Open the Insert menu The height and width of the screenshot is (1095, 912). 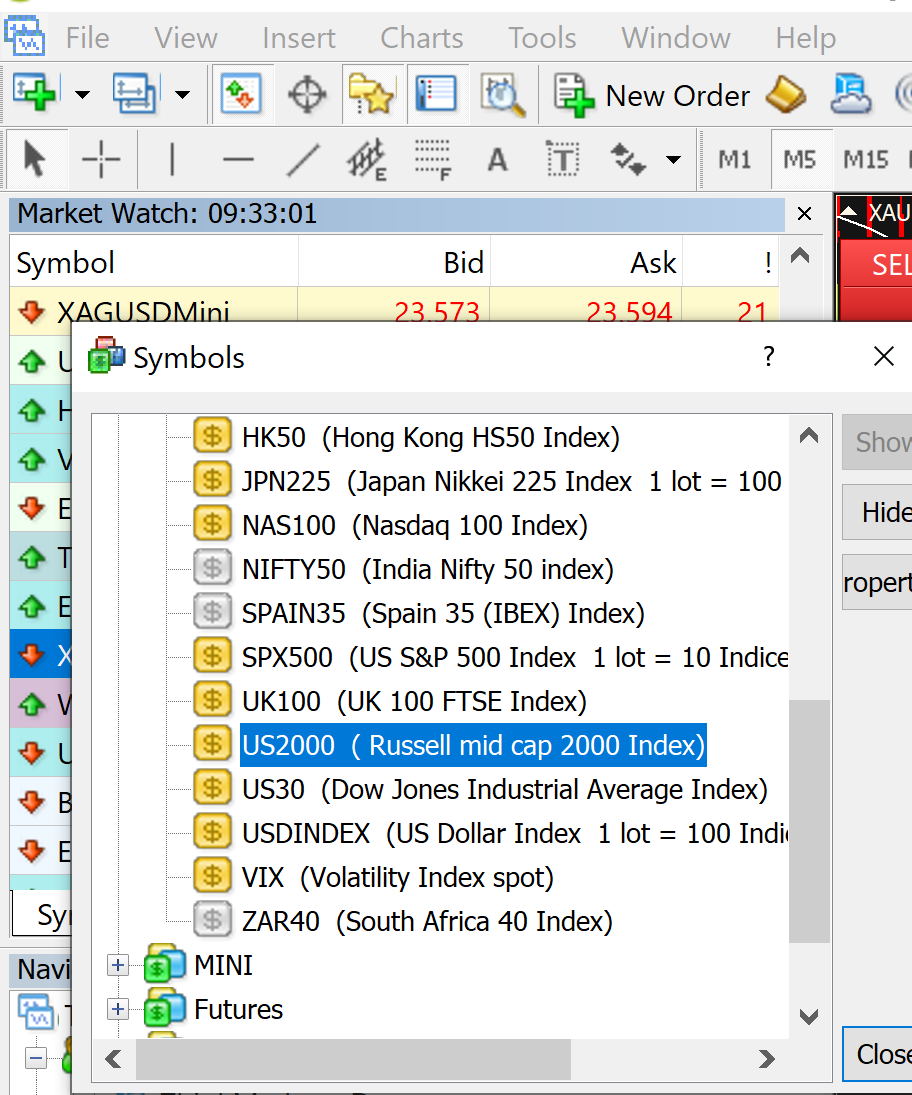tap(299, 38)
